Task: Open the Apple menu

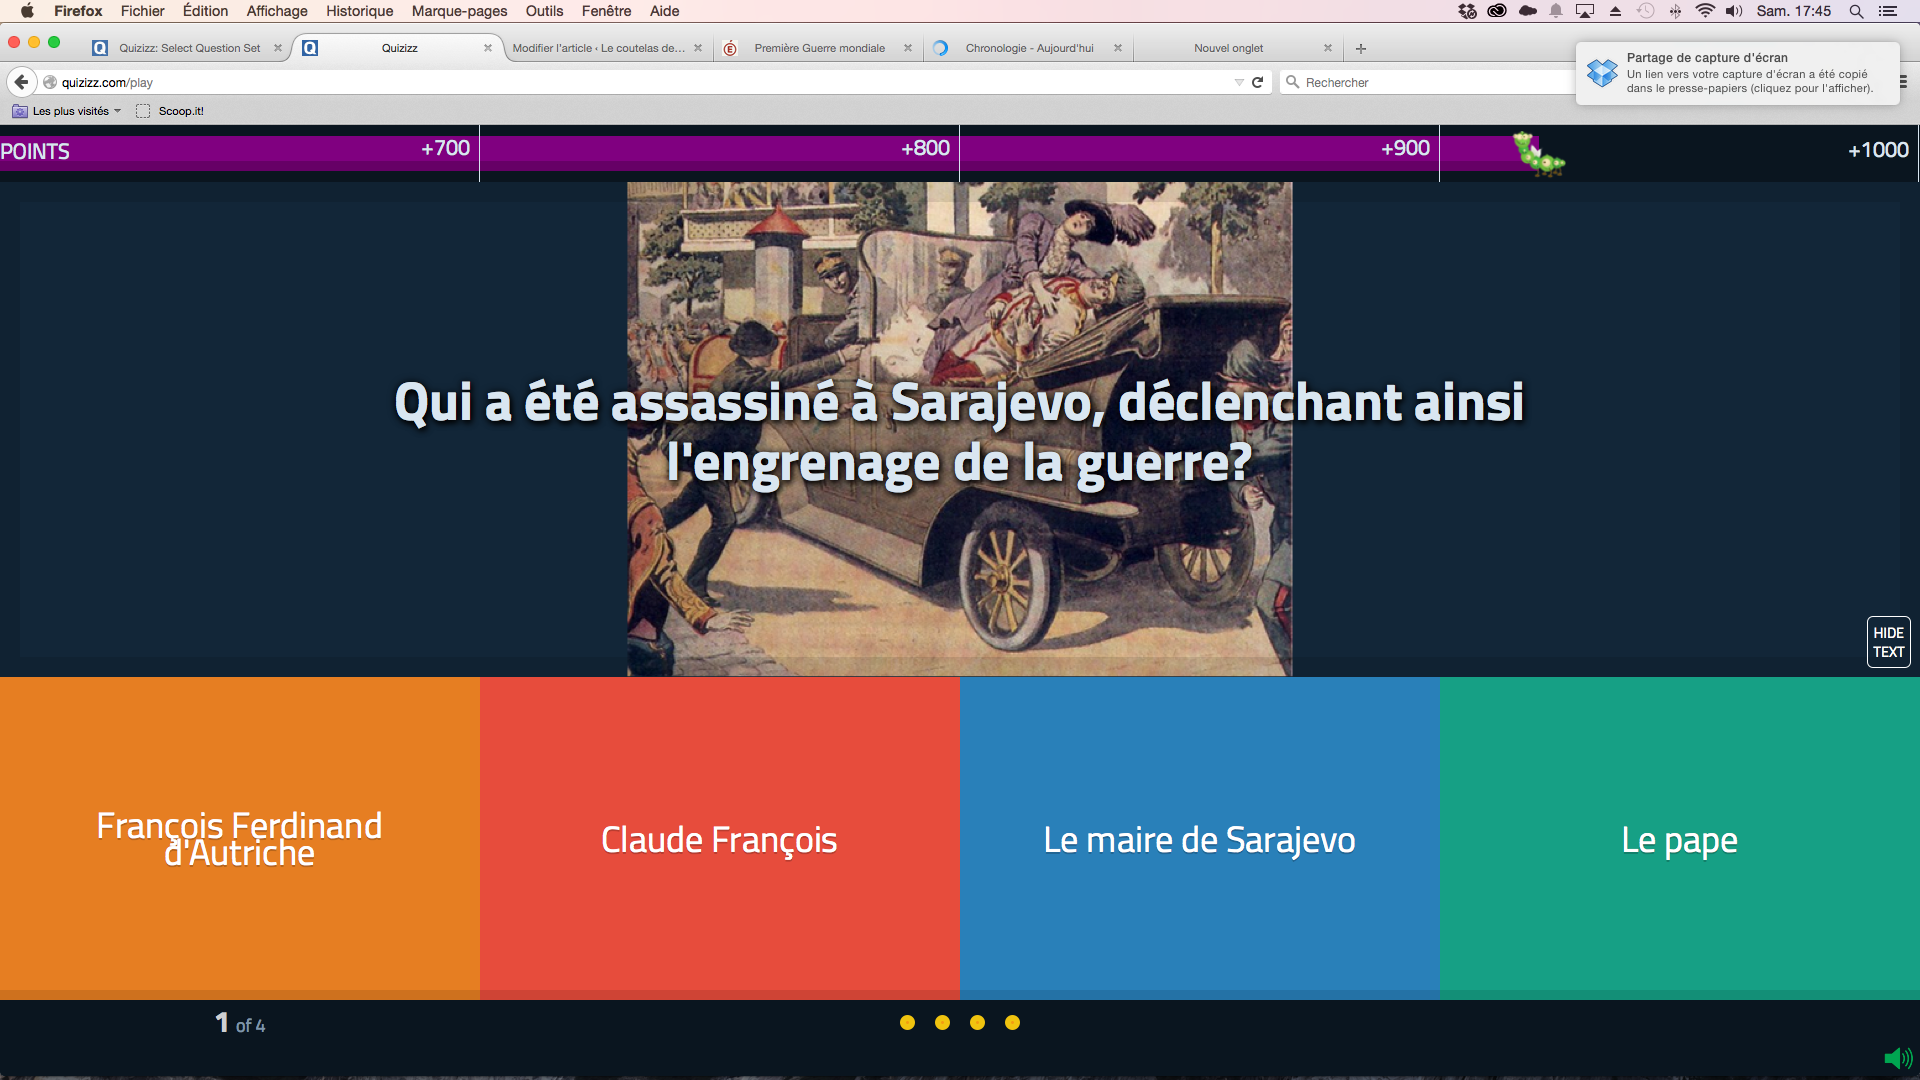Action: 27,11
